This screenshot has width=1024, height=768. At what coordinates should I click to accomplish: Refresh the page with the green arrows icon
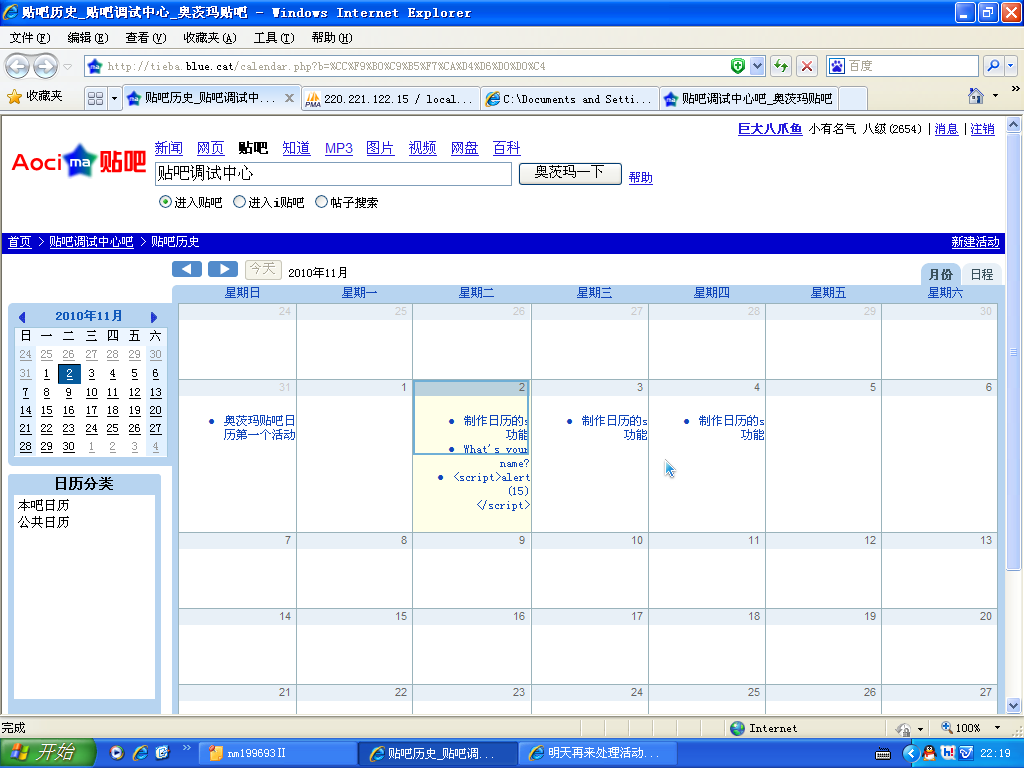[780, 66]
